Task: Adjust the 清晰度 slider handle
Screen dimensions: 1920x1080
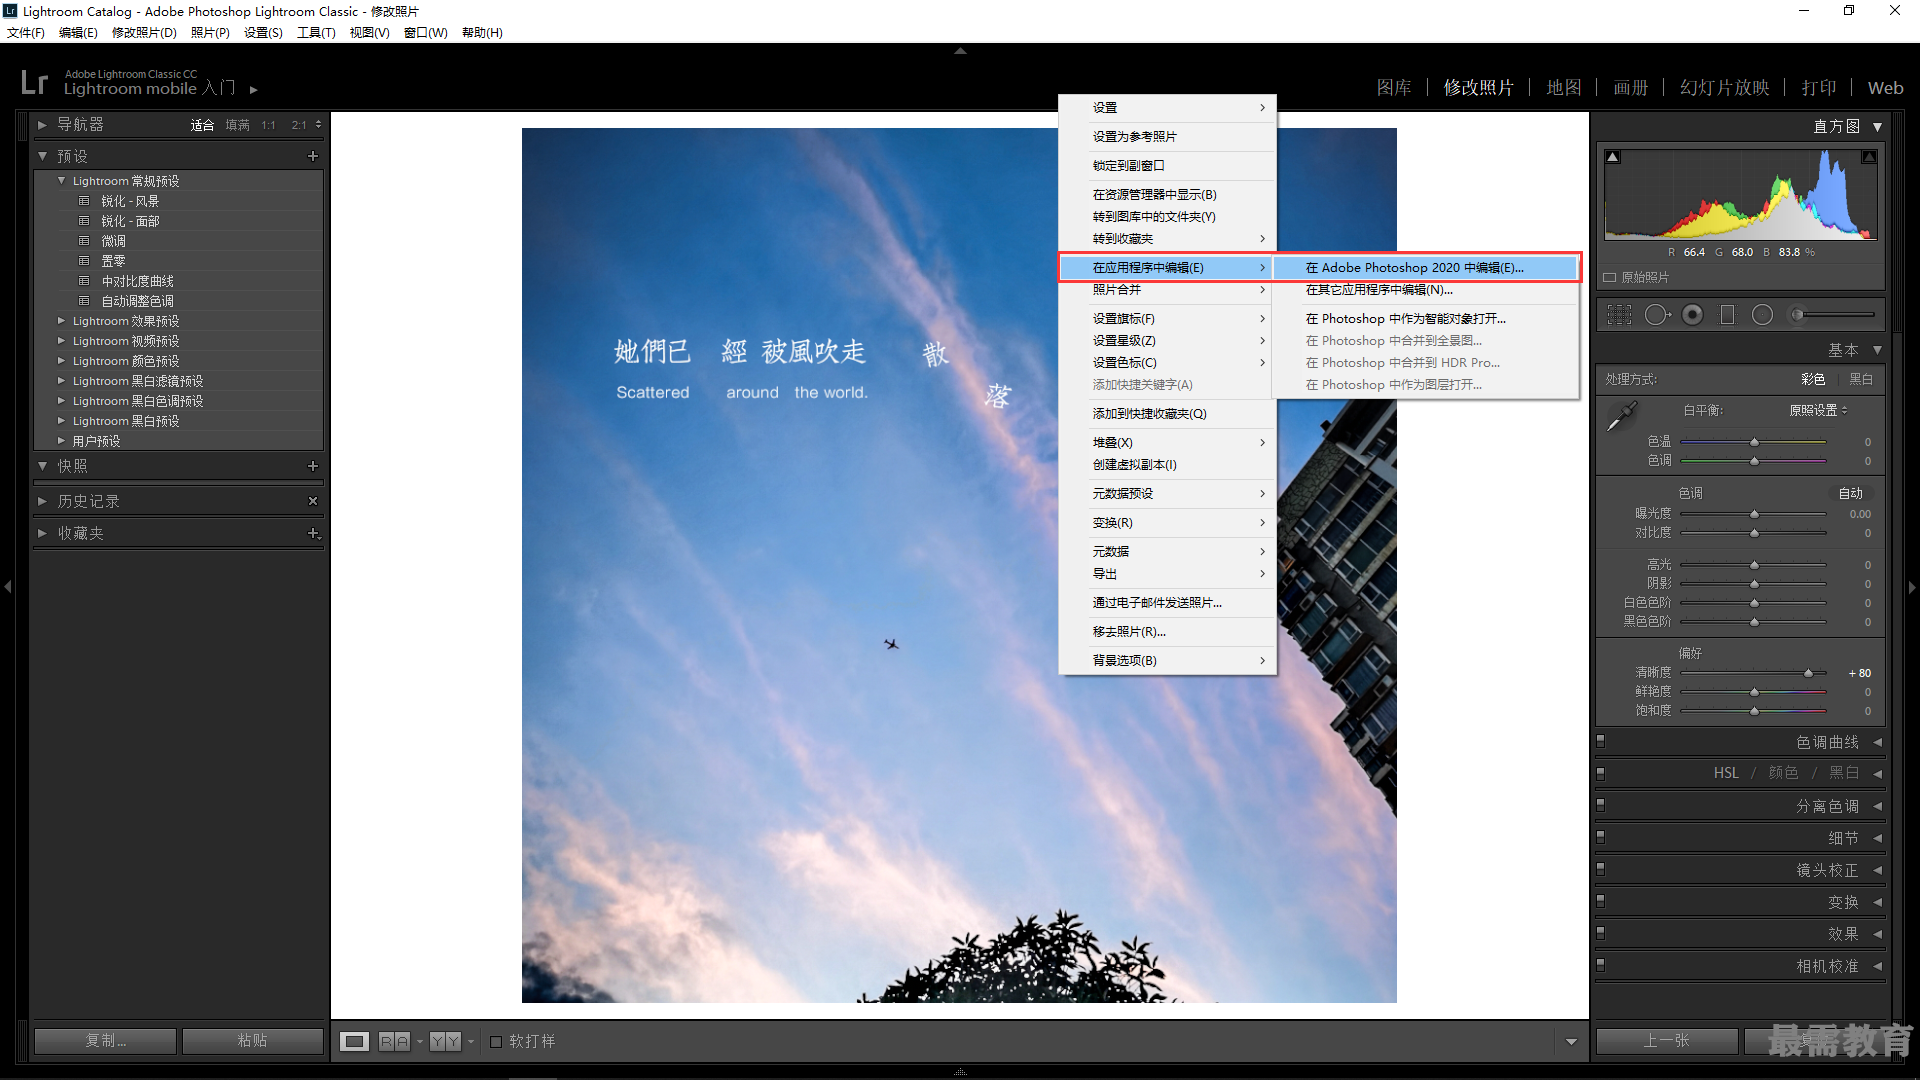Action: pos(1808,673)
